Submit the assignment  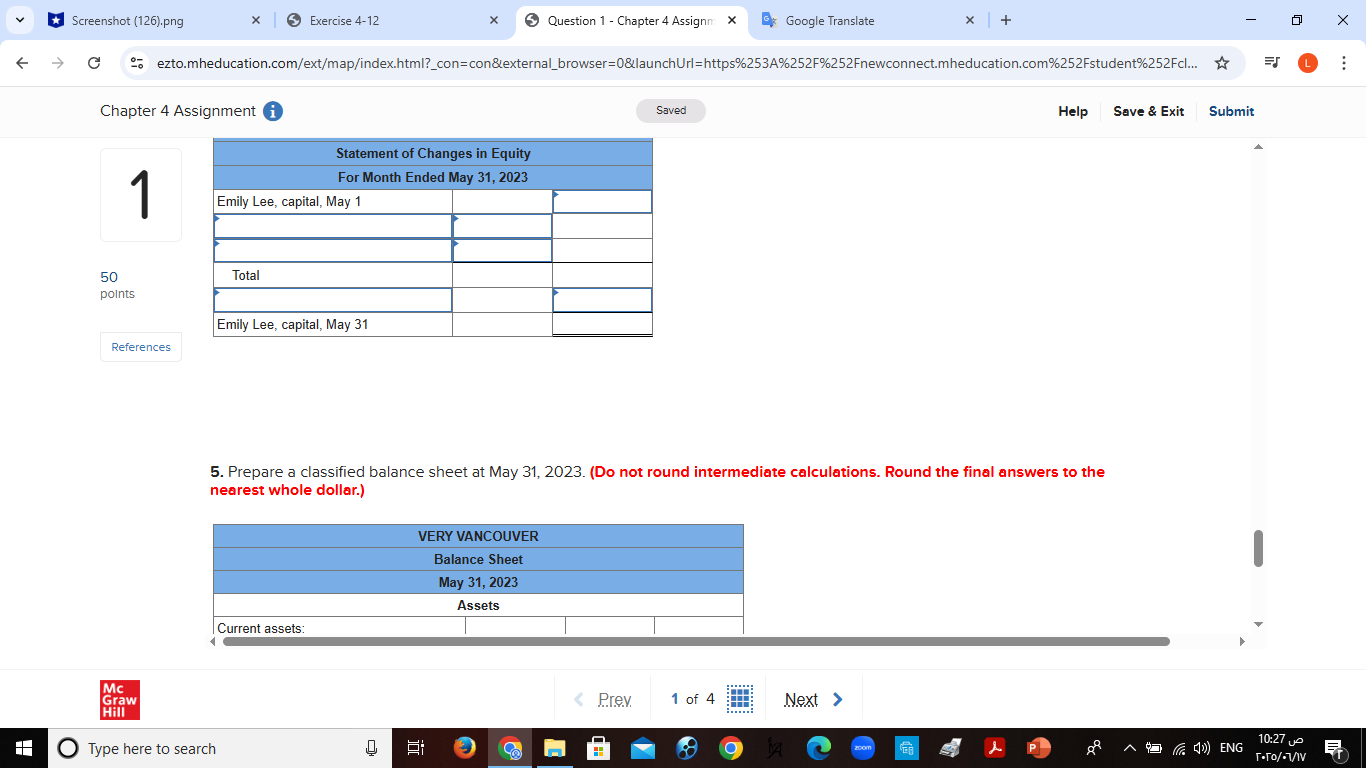pyautogui.click(x=1231, y=111)
